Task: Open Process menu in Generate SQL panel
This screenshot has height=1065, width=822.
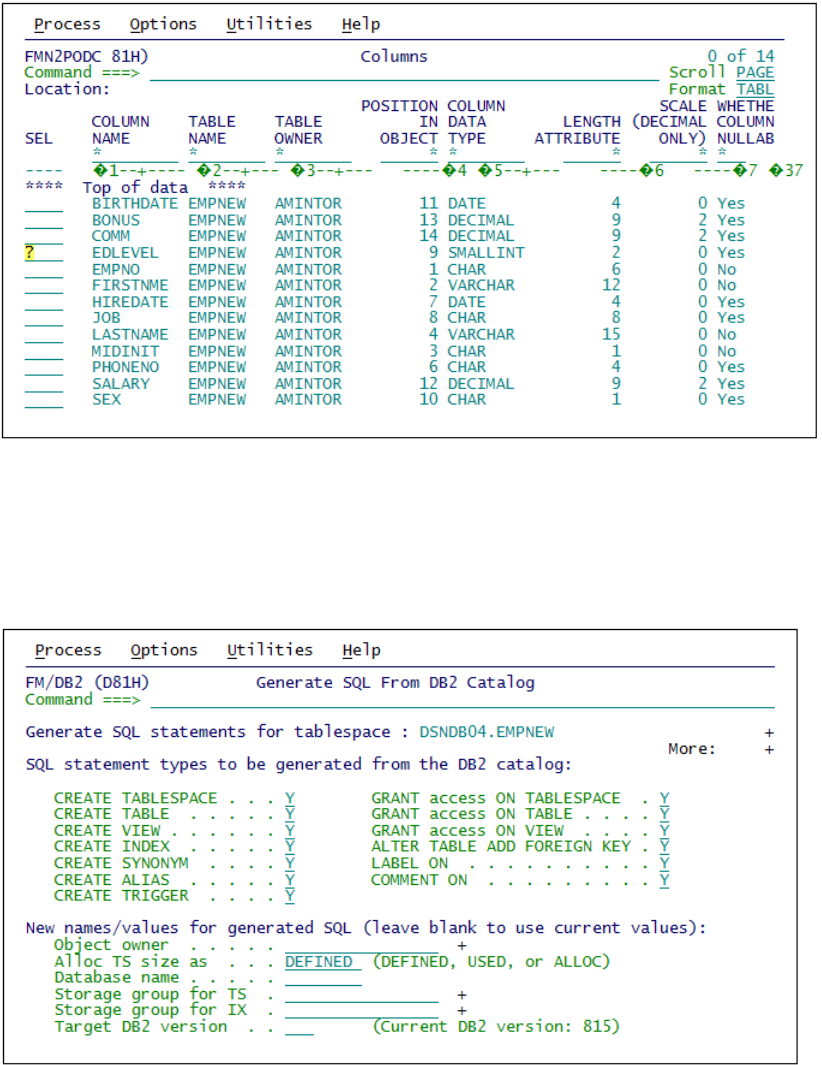Action: tap(68, 650)
